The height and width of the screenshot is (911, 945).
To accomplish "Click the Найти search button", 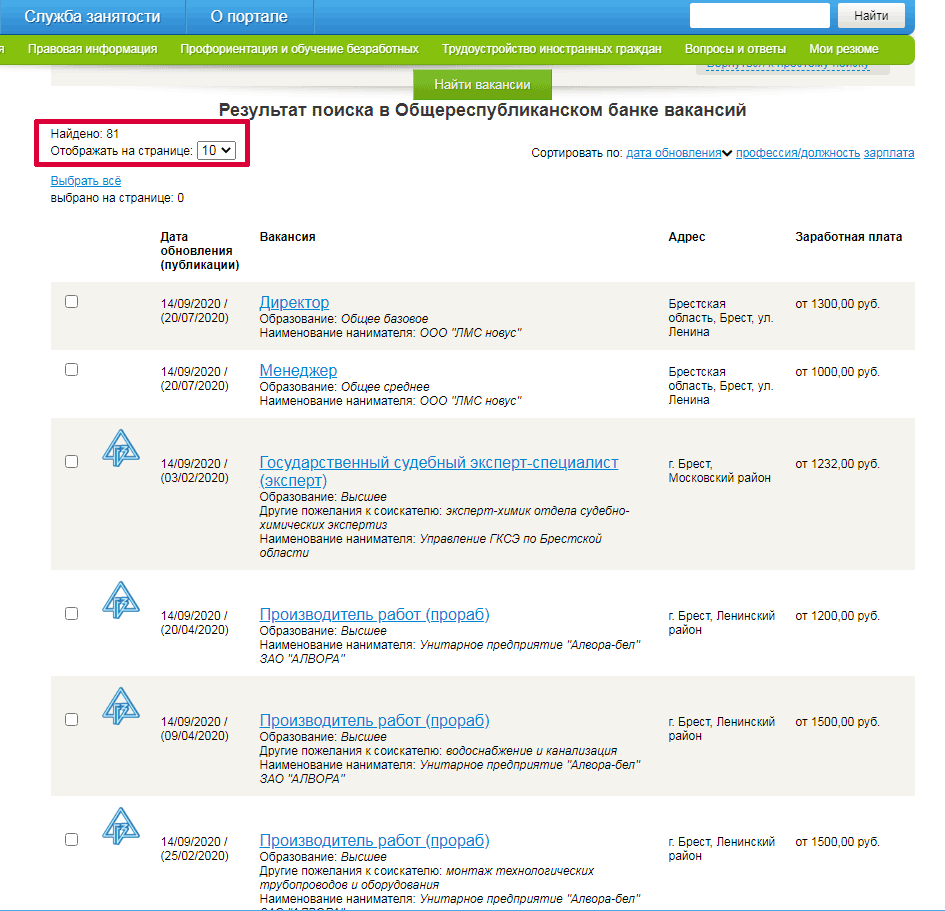I will (871, 16).
